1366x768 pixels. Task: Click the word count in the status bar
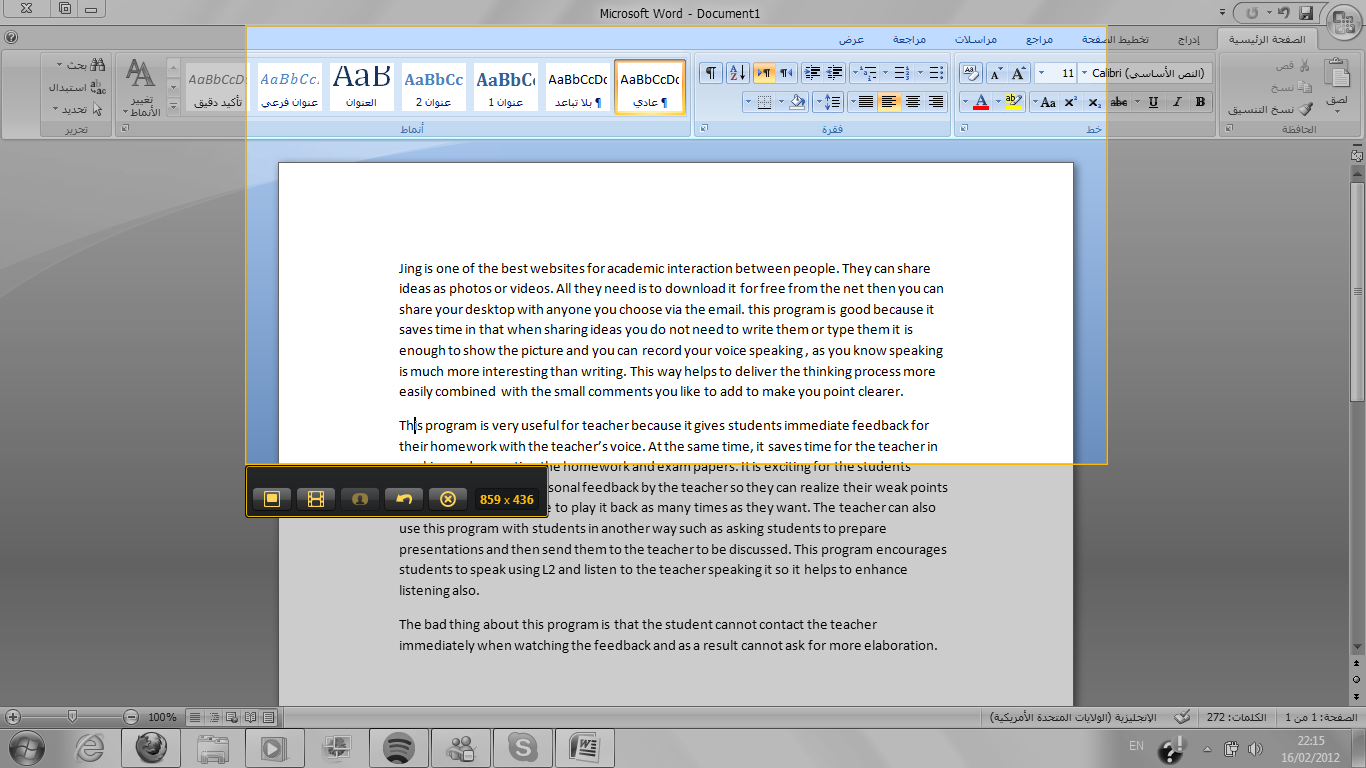[x=1238, y=718]
